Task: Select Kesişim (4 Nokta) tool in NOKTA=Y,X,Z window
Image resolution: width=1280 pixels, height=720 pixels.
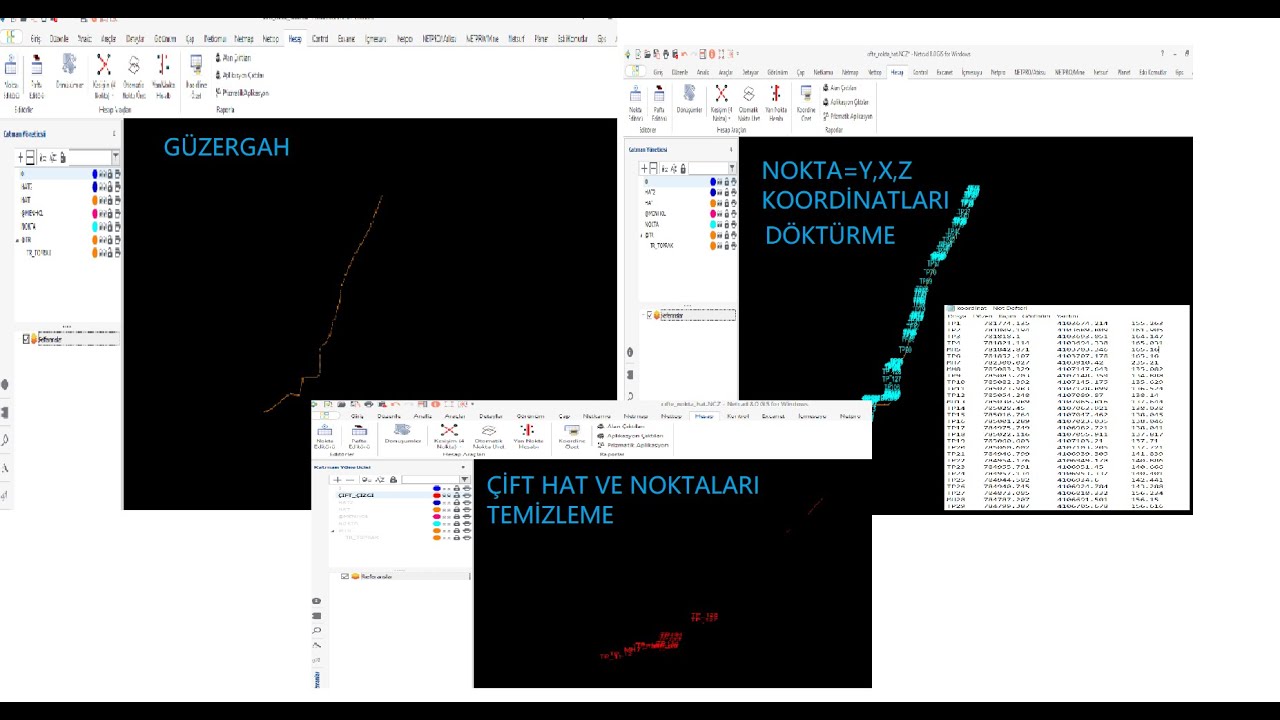Action: [722, 103]
